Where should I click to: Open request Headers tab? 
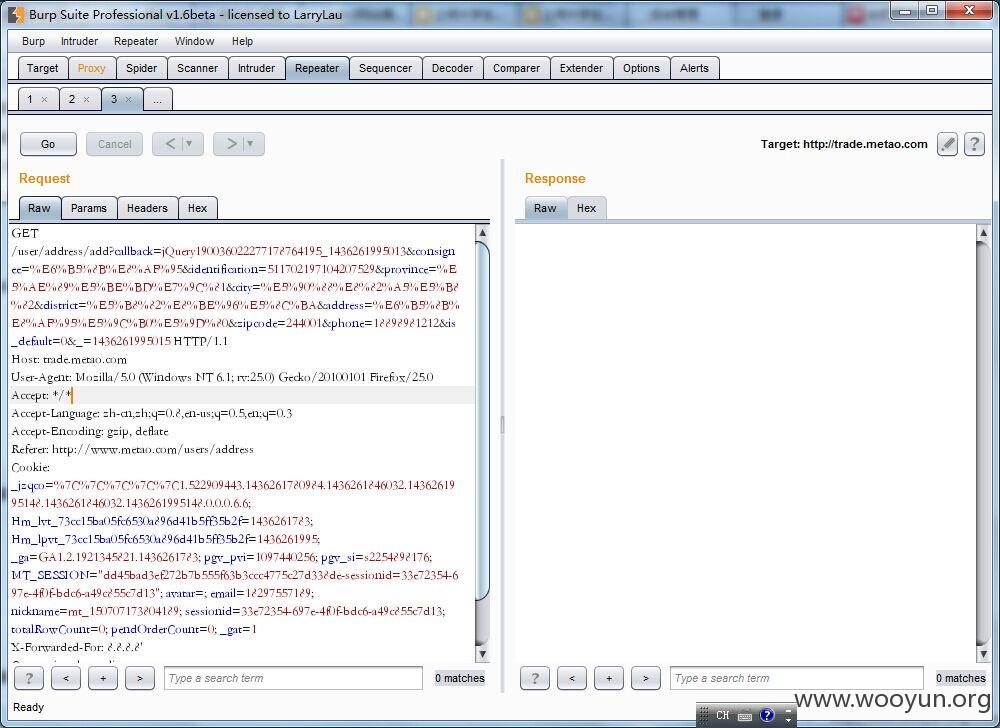pos(147,208)
